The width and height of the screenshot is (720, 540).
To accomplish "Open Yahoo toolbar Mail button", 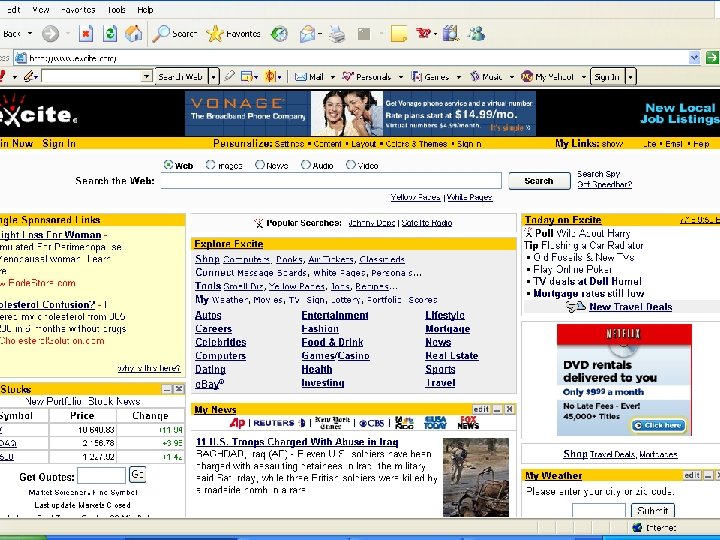I will [x=309, y=77].
